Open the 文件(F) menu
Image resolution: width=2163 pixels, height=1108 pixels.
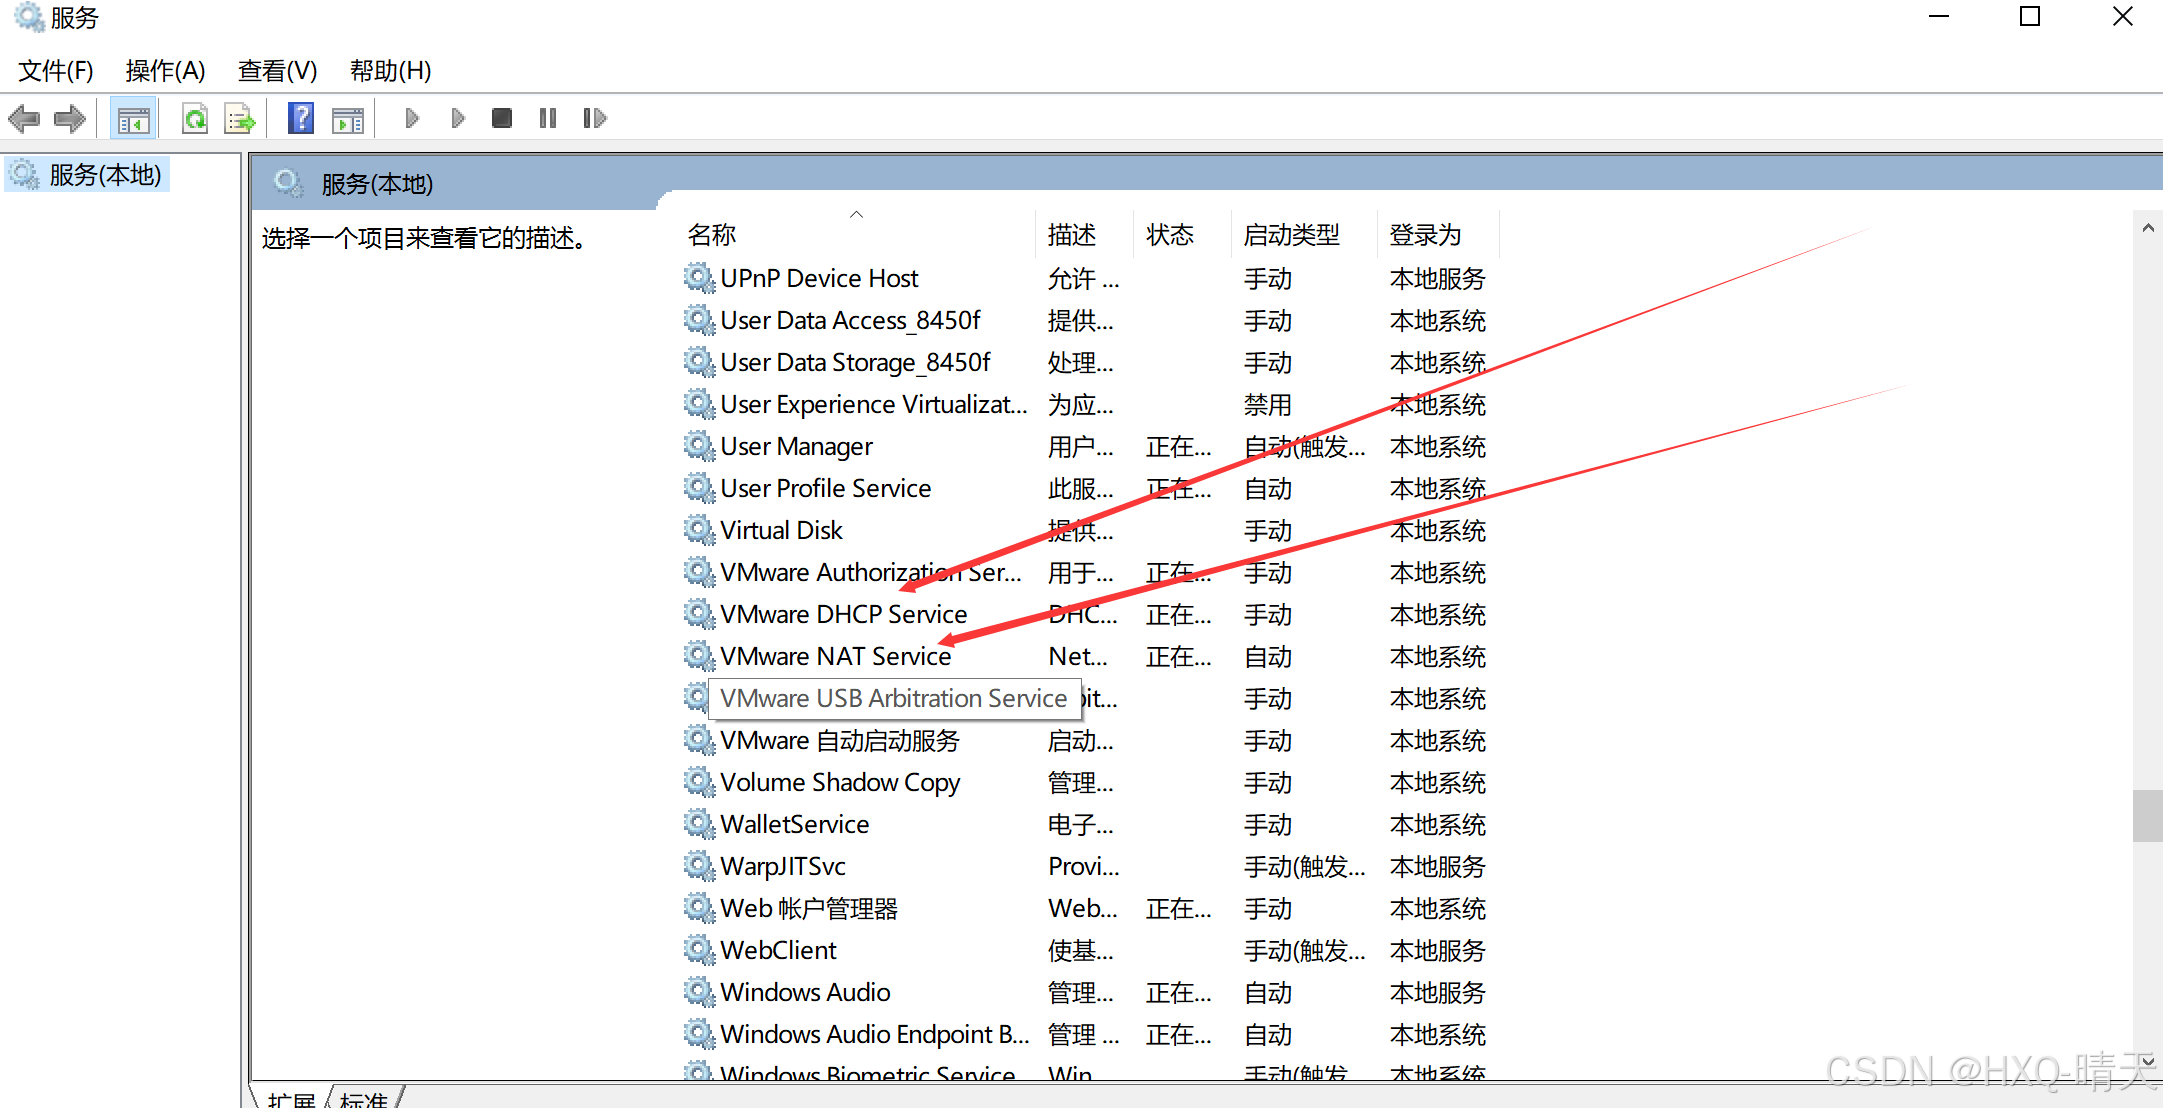tap(56, 70)
